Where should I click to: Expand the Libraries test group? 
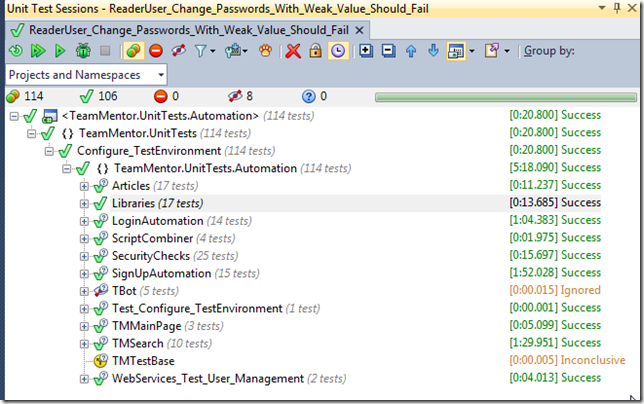[x=84, y=204]
